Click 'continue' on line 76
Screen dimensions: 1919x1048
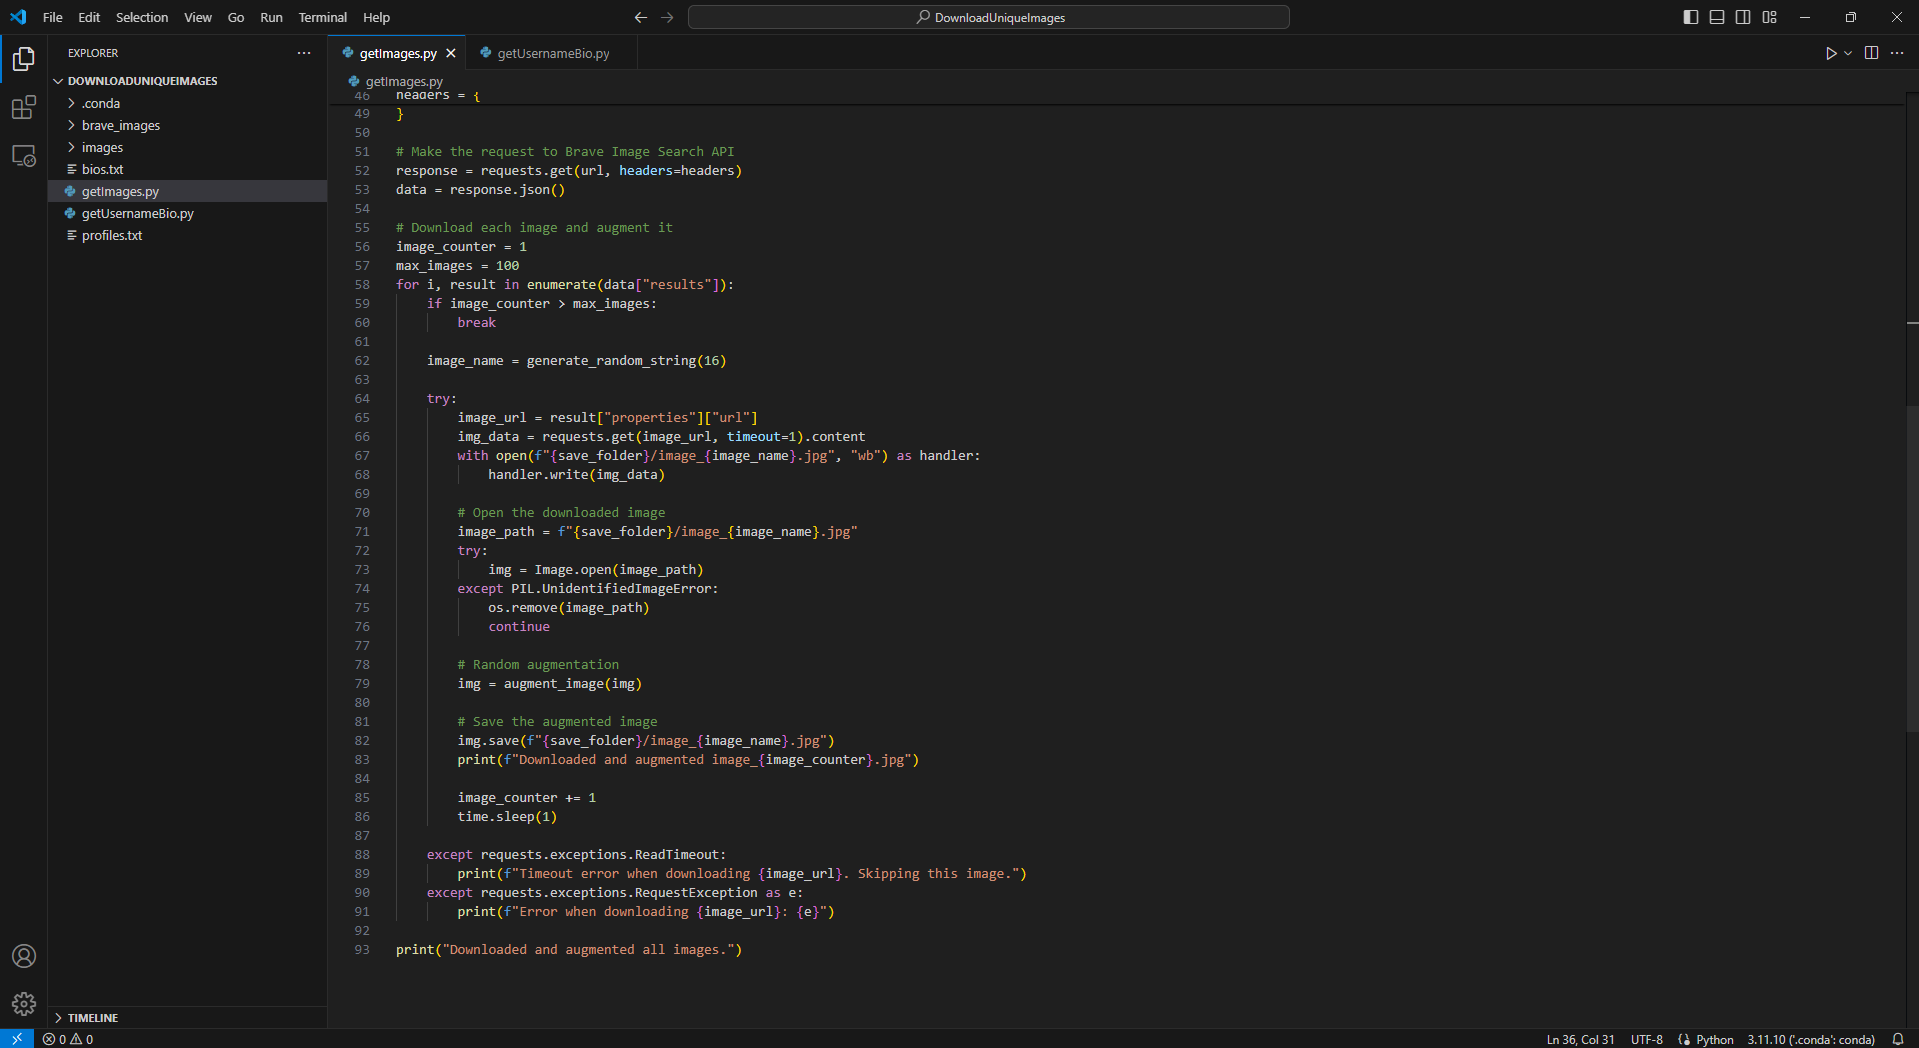[519, 626]
